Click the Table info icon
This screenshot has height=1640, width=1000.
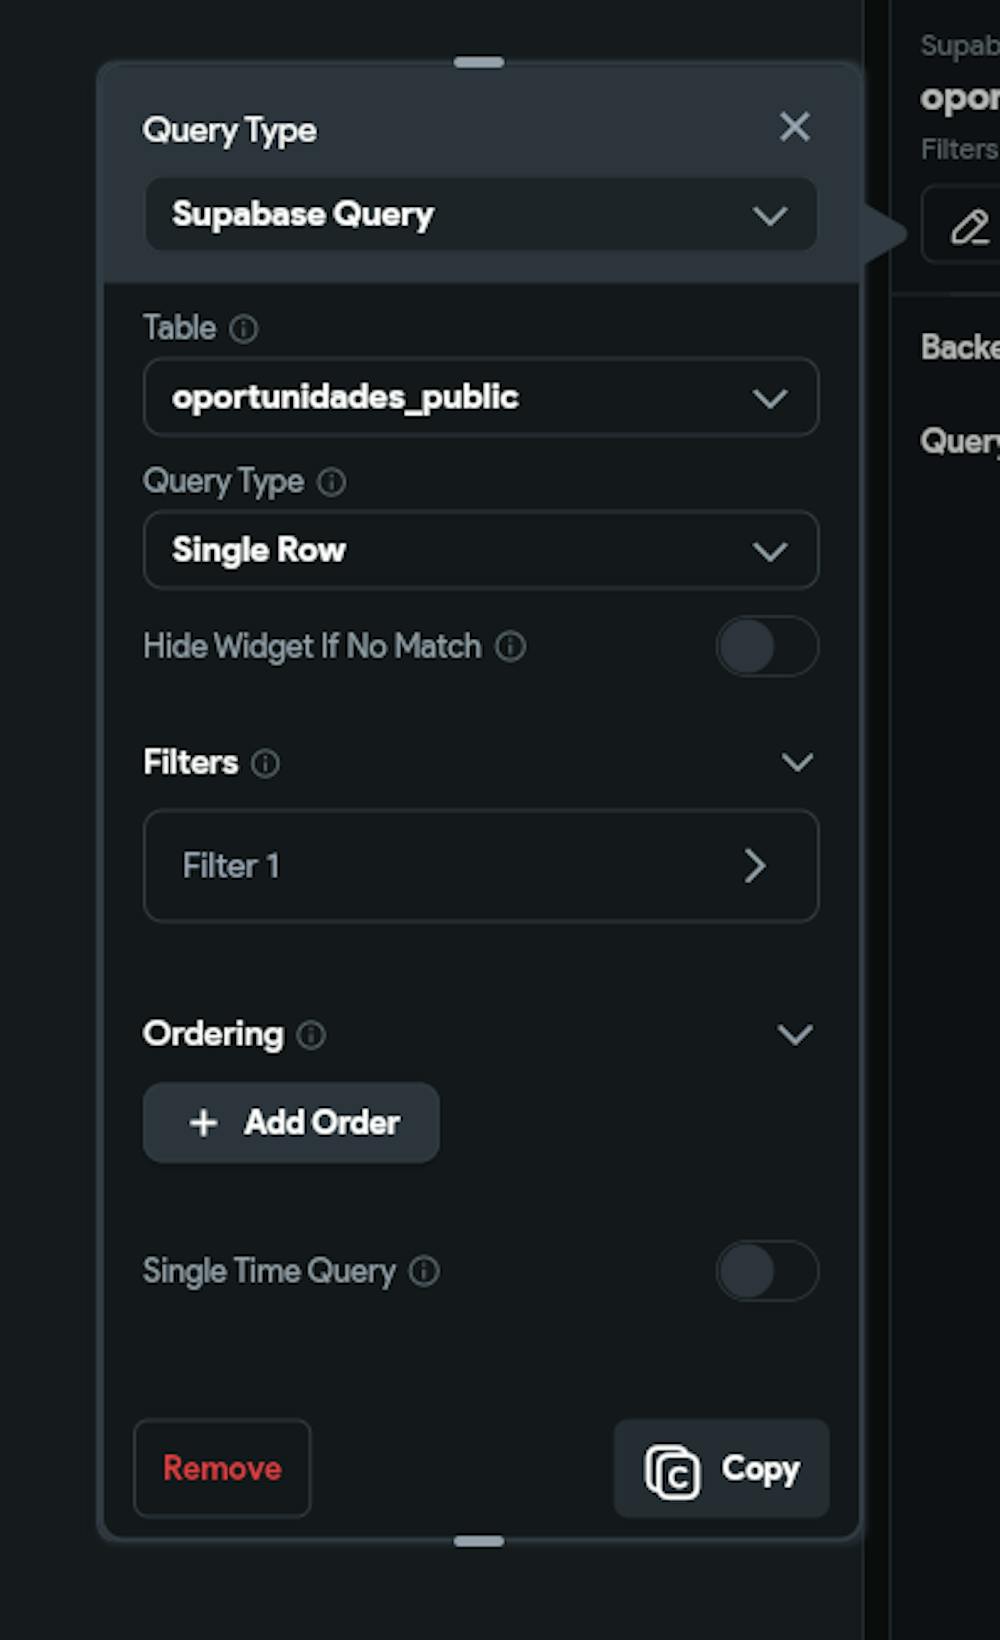click(x=243, y=329)
